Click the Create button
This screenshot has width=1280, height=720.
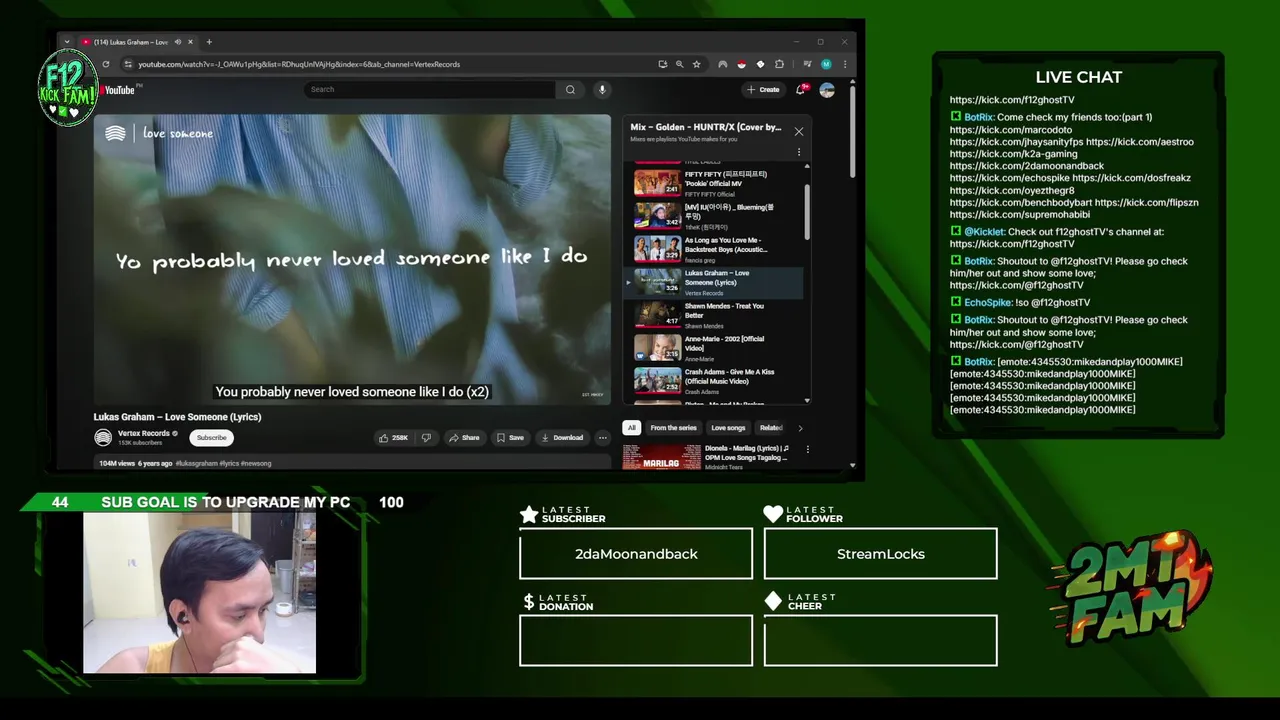pyautogui.click(x=763, y=89)
